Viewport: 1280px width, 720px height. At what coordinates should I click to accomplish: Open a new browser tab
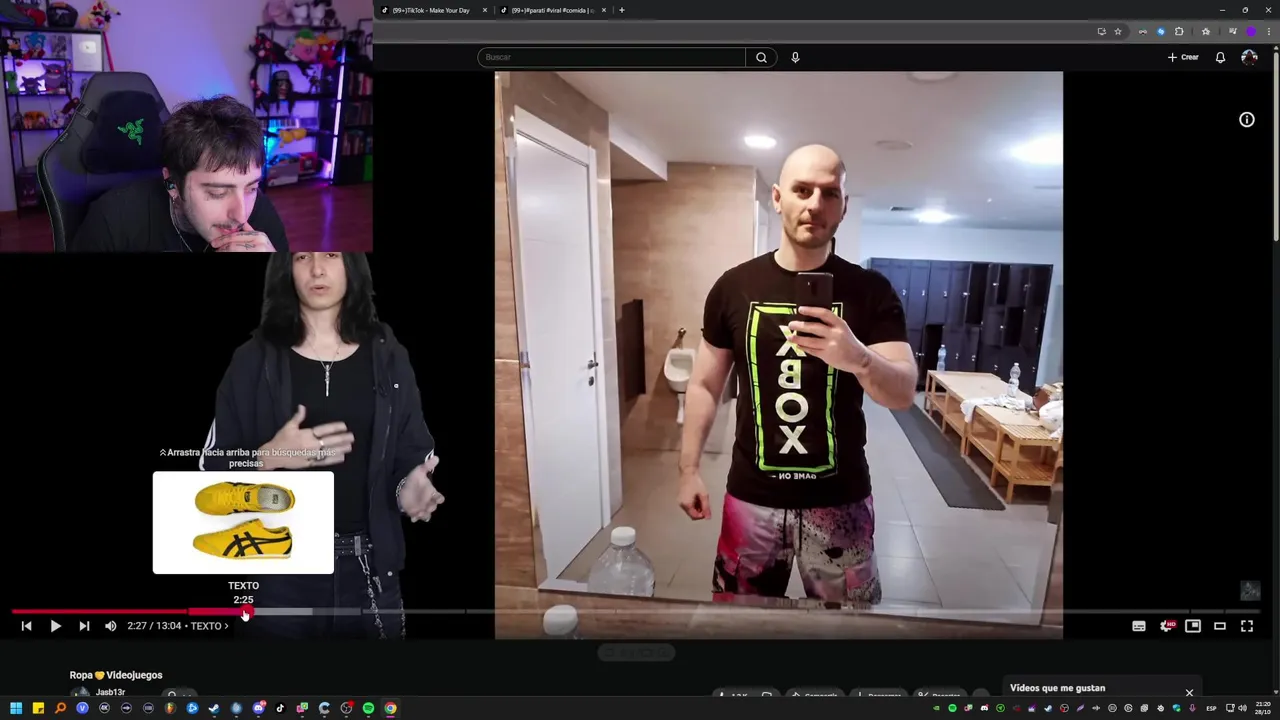coord(622,10)
